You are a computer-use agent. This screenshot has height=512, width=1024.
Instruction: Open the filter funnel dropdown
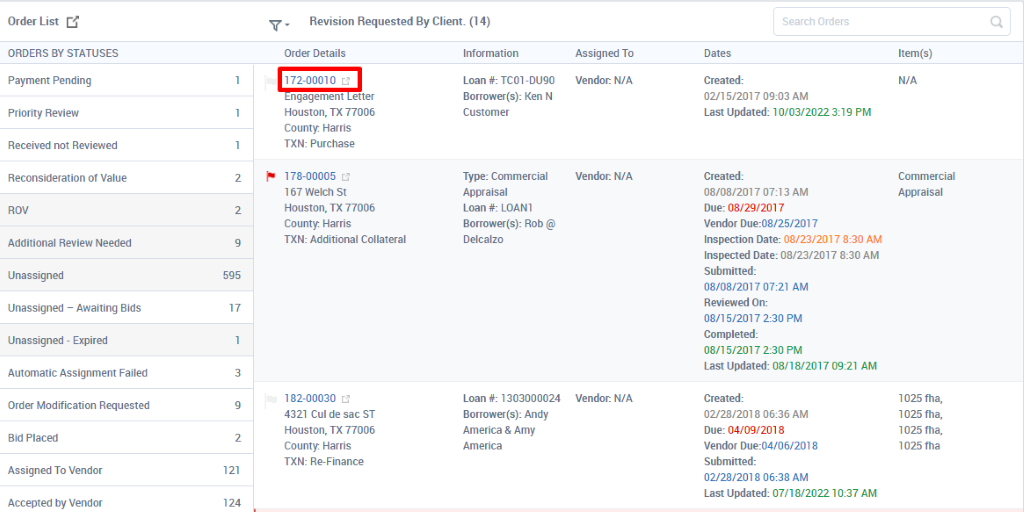pos(279,25)
